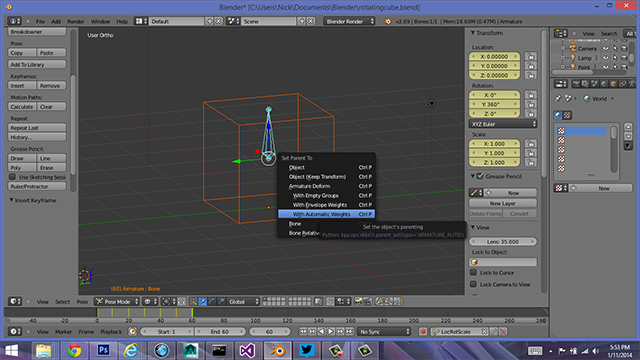
Task: Lock the Z scale with padlock
Action: (x=531, y=162)
